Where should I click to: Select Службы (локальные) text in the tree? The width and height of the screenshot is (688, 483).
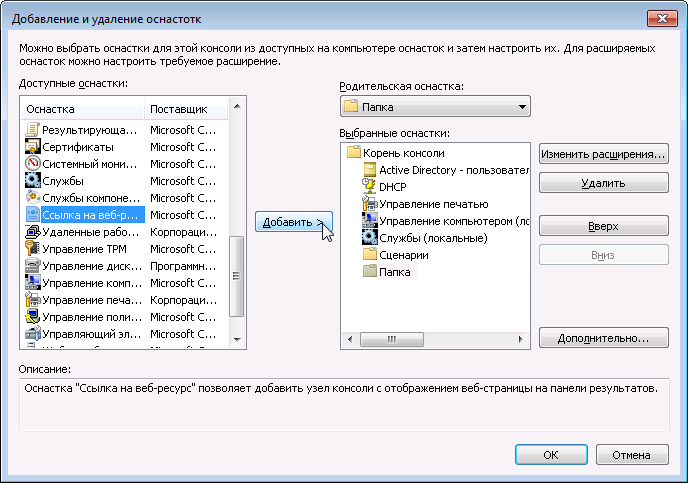(433, 238)
